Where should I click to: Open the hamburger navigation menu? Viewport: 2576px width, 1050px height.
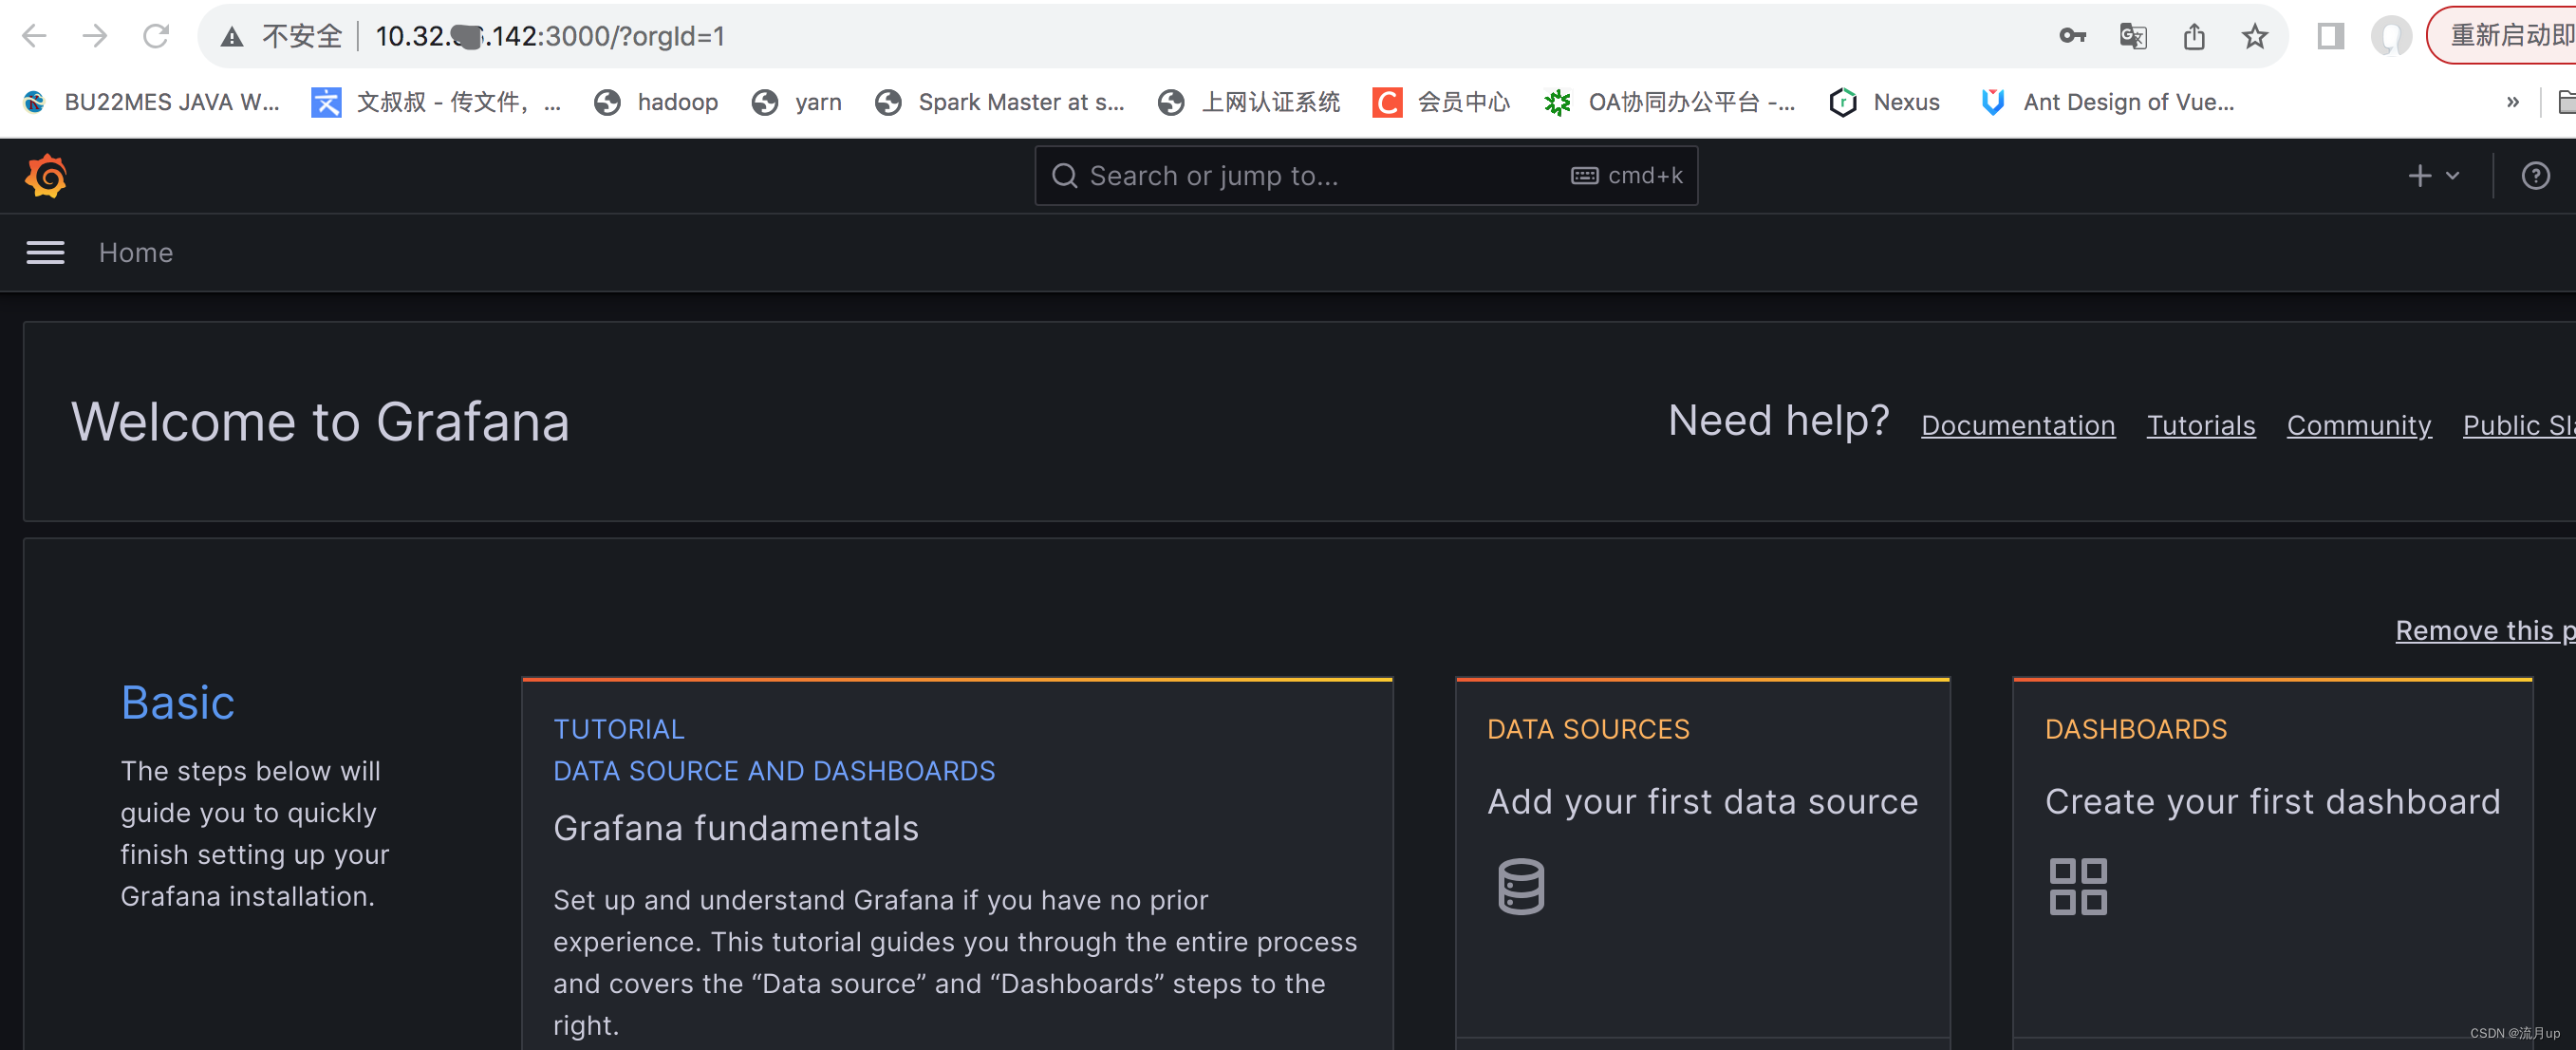45,253
